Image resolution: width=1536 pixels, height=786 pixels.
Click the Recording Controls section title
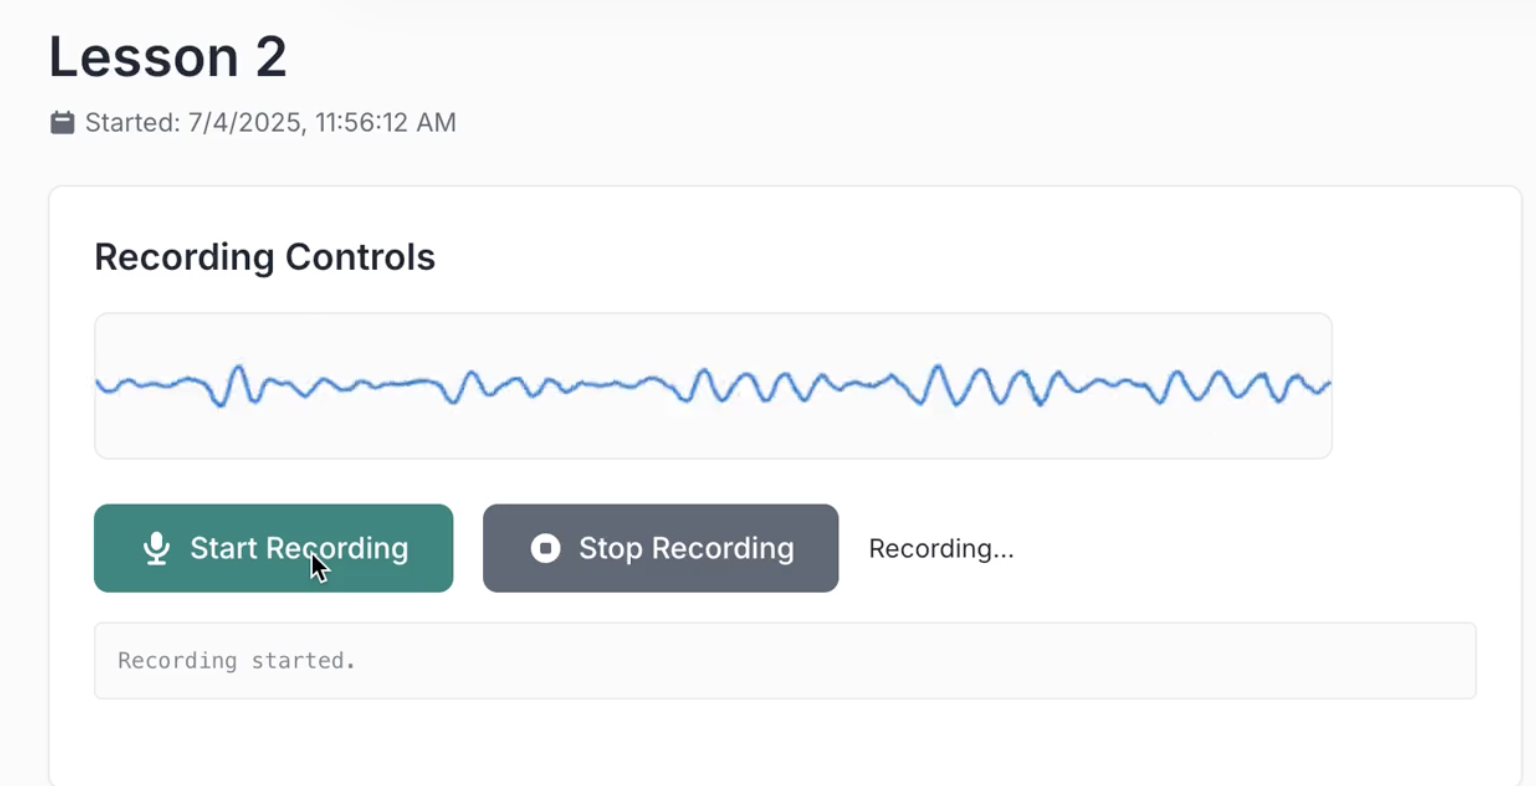pyautogui.click(x=265, y=257)
